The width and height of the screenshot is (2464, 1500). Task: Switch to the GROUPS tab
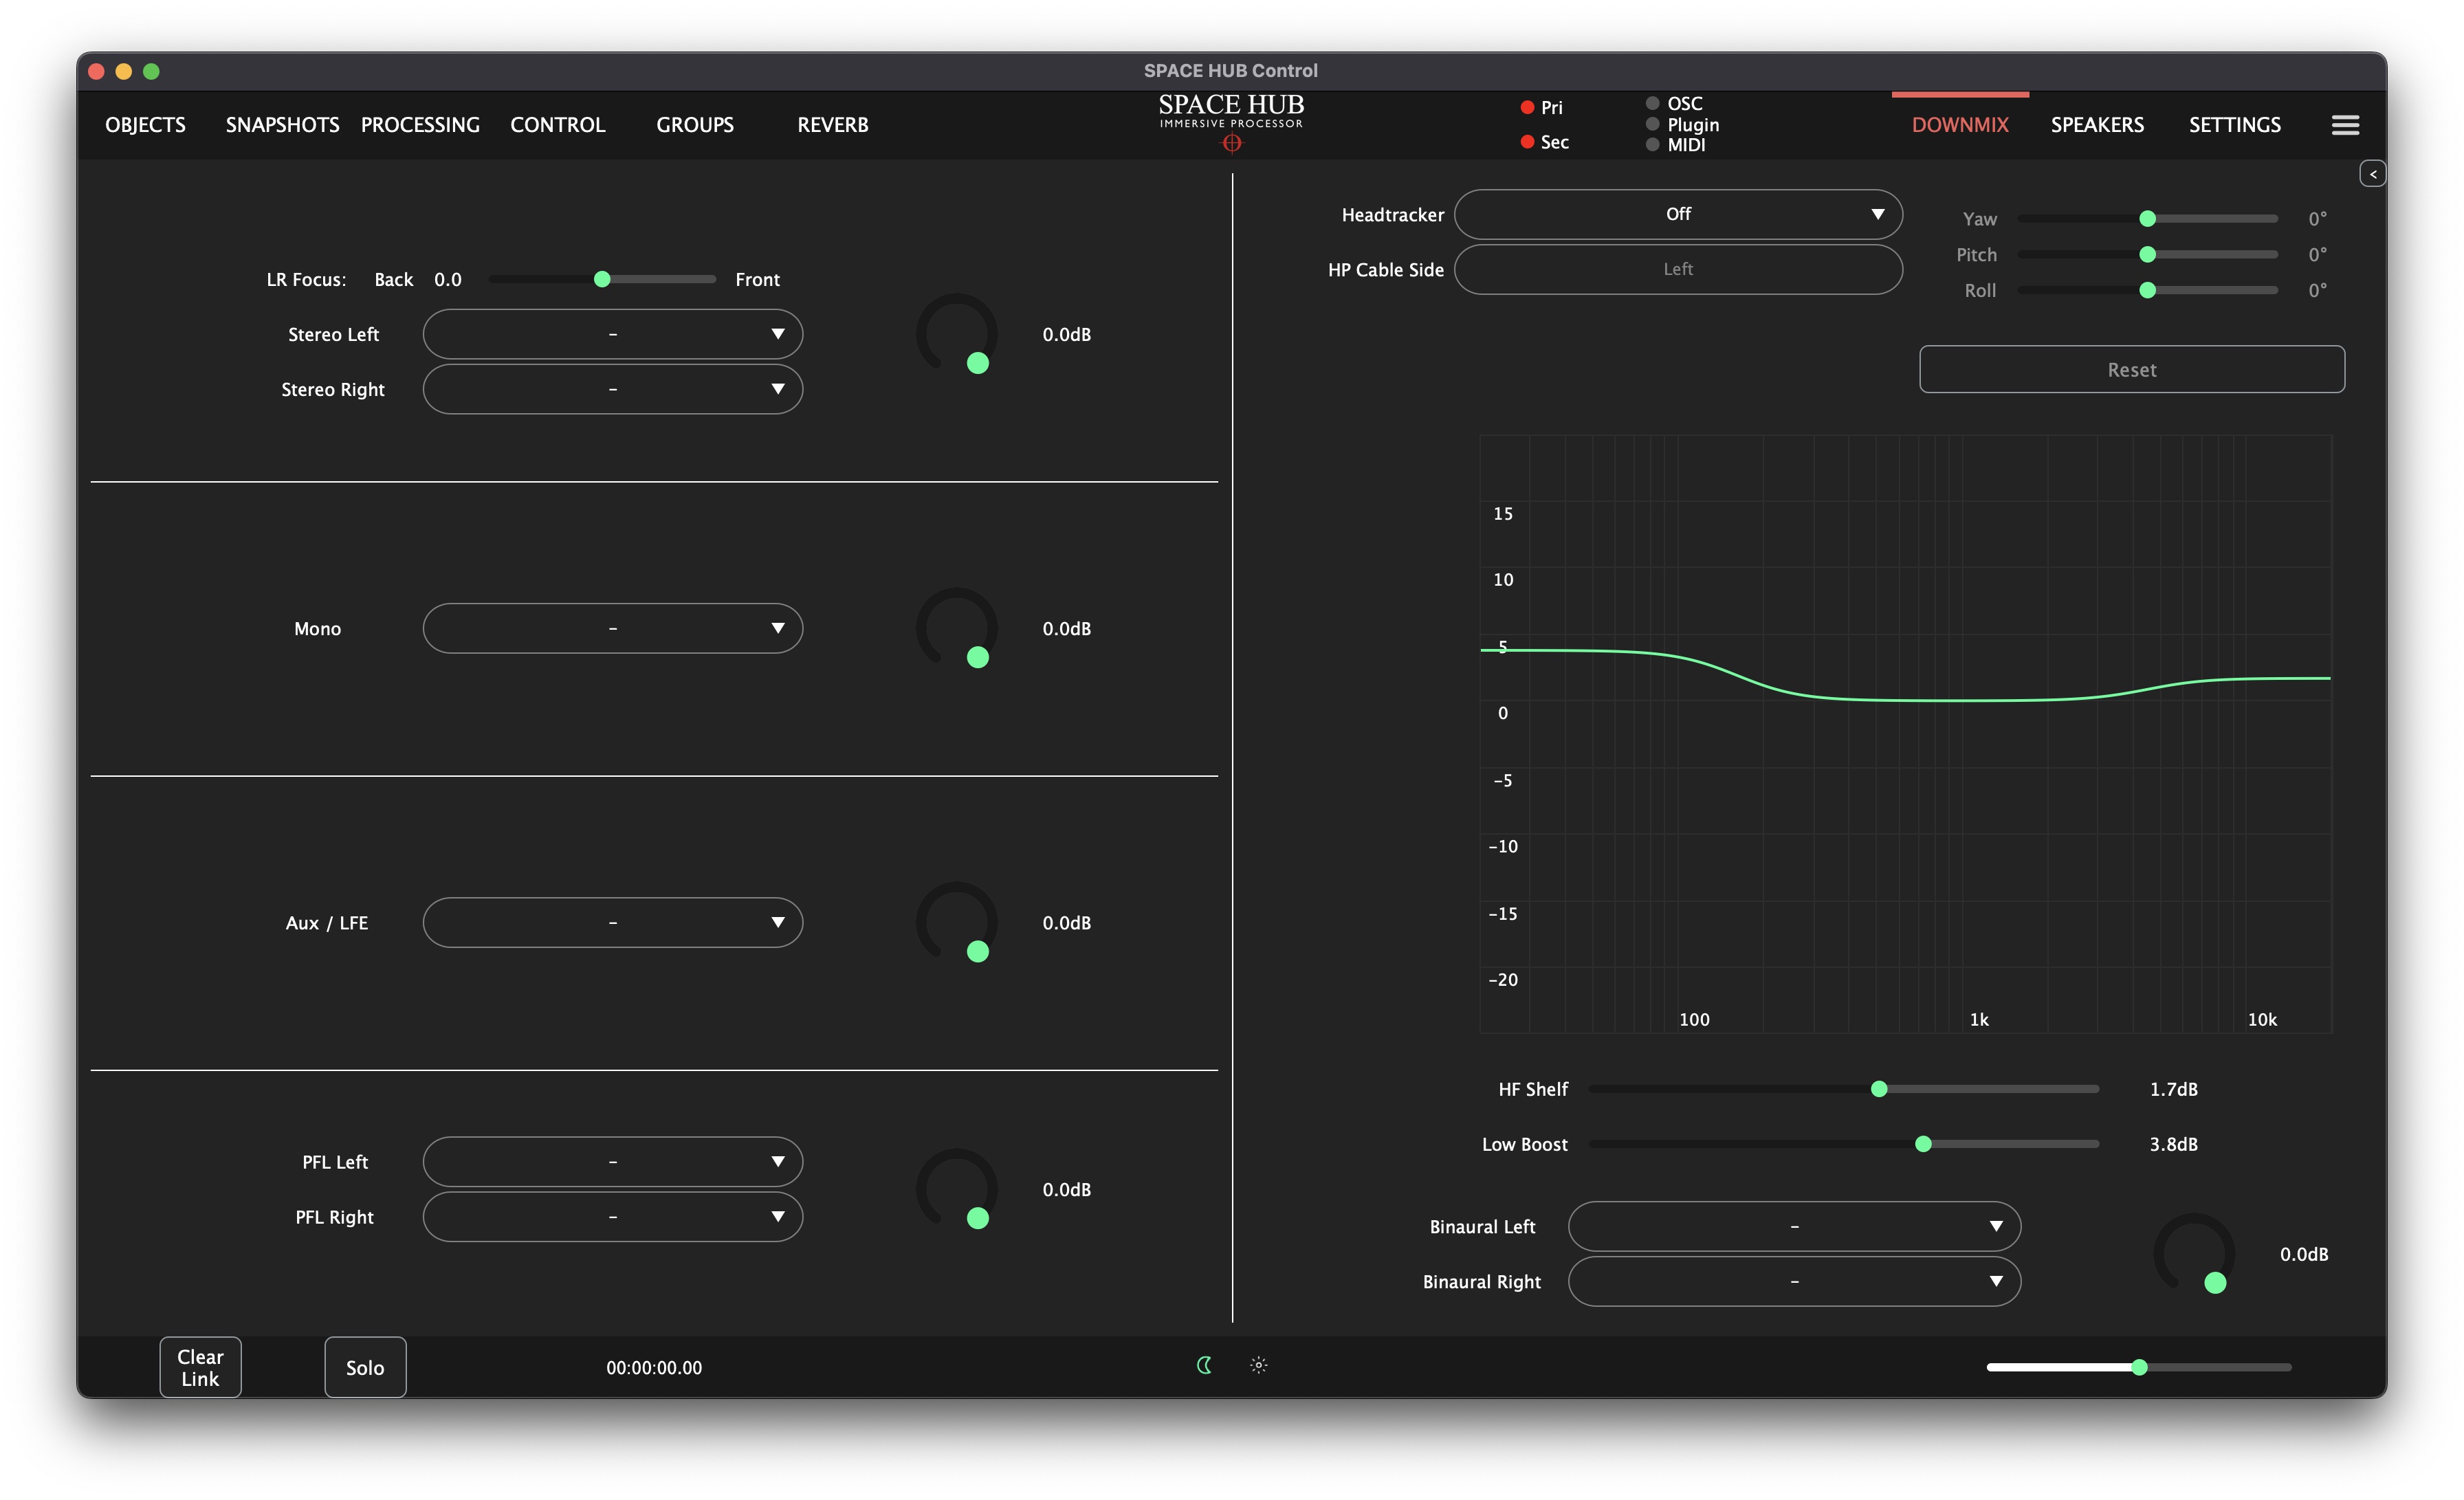(x=695, y=125)
